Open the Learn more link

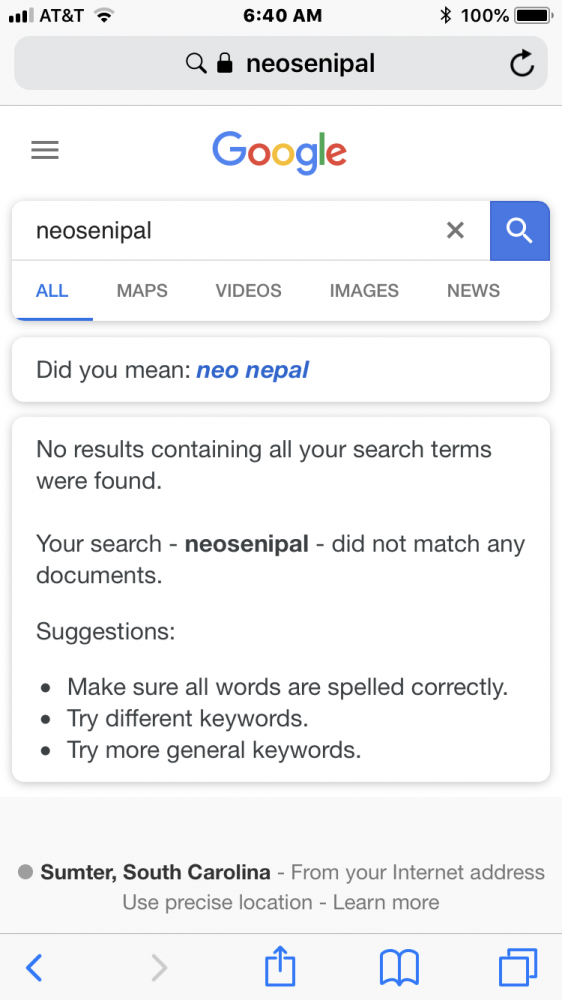point(386,902)
